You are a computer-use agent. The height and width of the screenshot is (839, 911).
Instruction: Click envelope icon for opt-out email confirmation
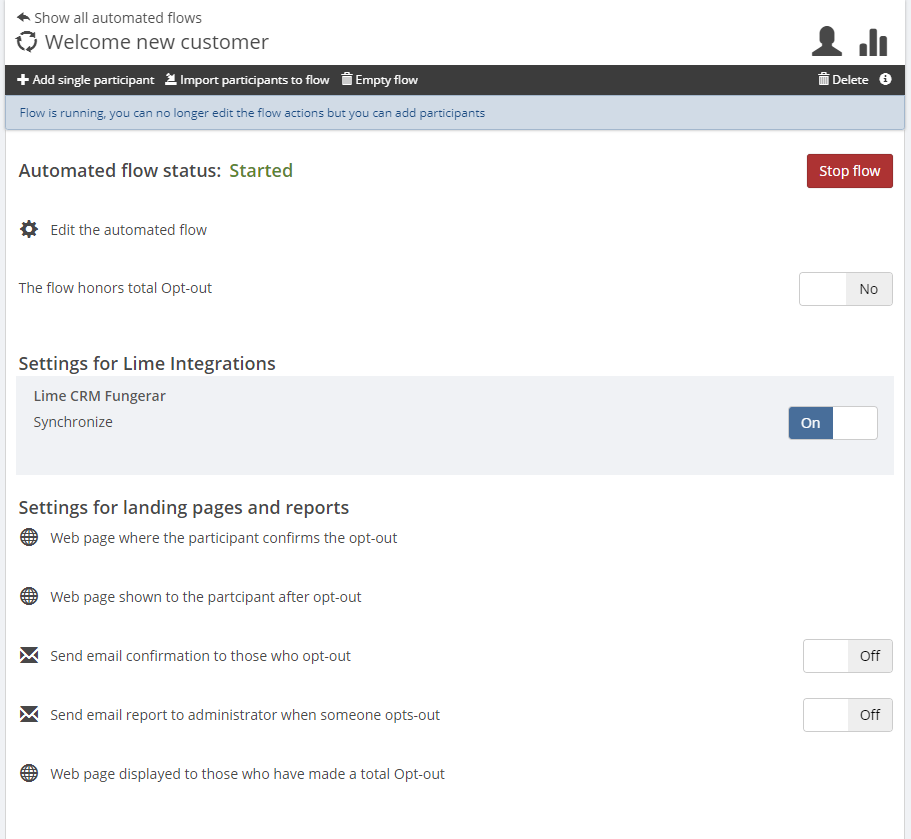tap(29, 656)
